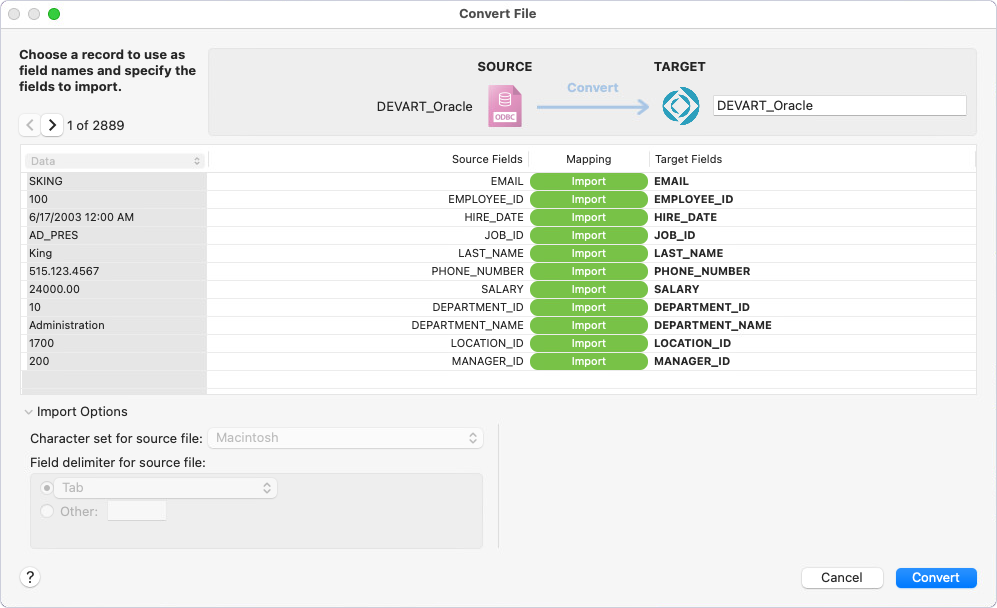Toggle the Import mapping for SALARY
Image resolution: width=997 pixels, height=608 pixels.
pos(588,289)
